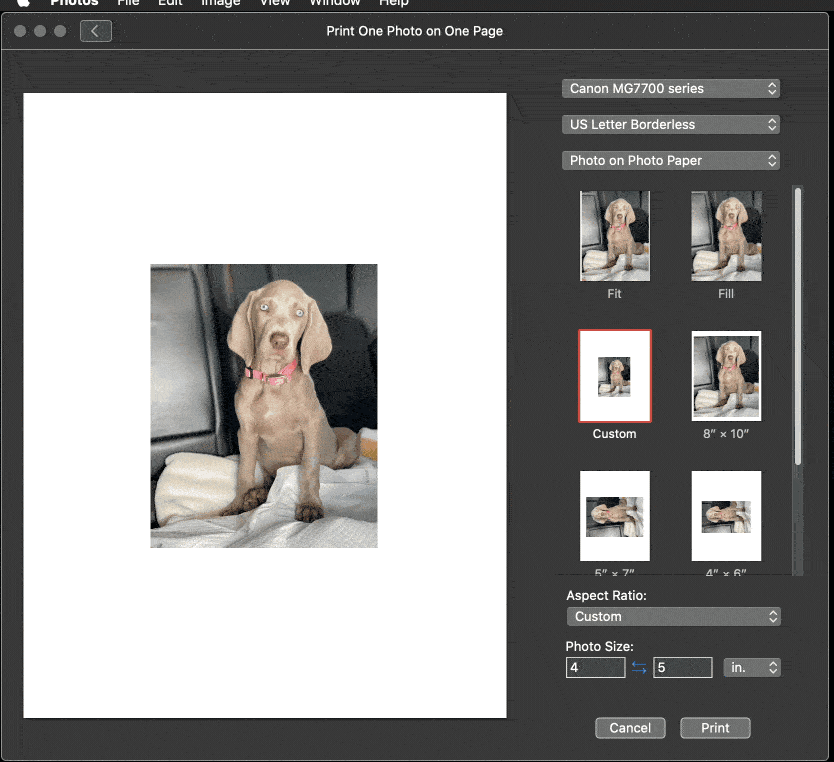Open the Canon MG7700 series printer dropdown

(670, 89)
